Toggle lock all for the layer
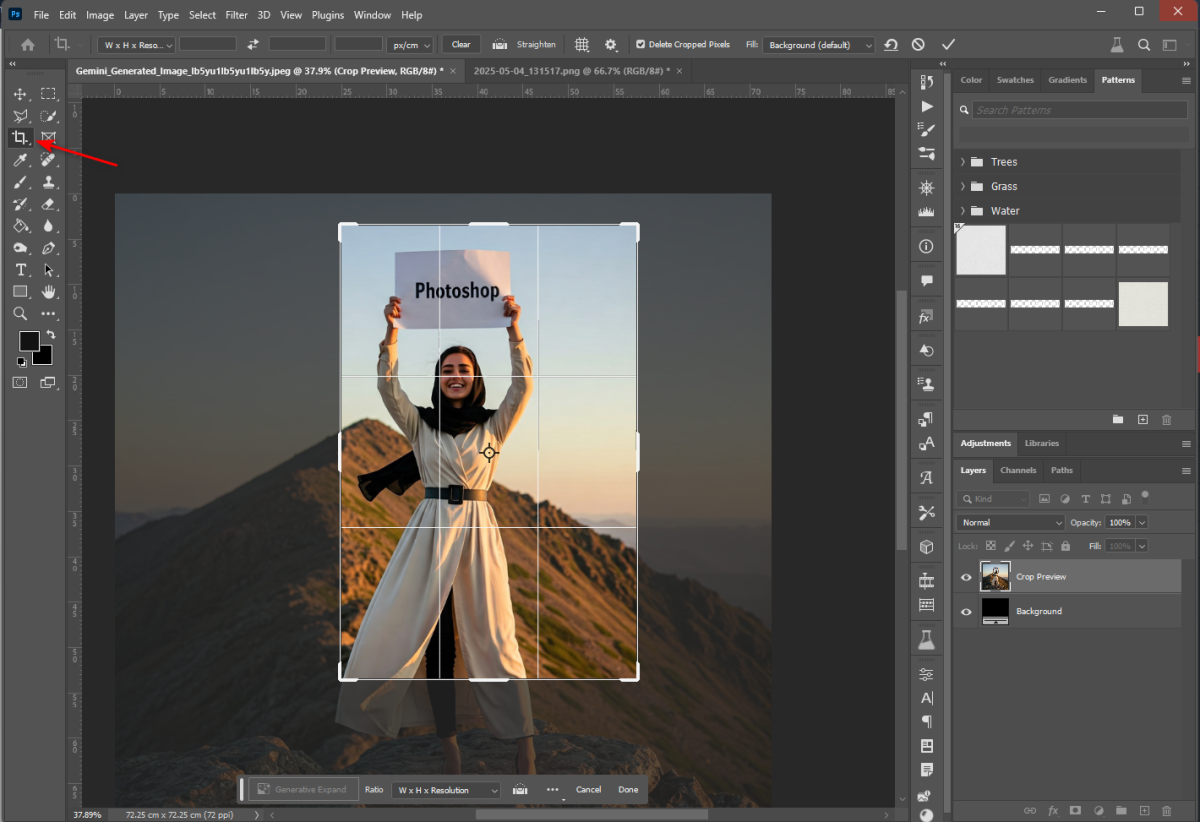 [x=1065, y=546]
